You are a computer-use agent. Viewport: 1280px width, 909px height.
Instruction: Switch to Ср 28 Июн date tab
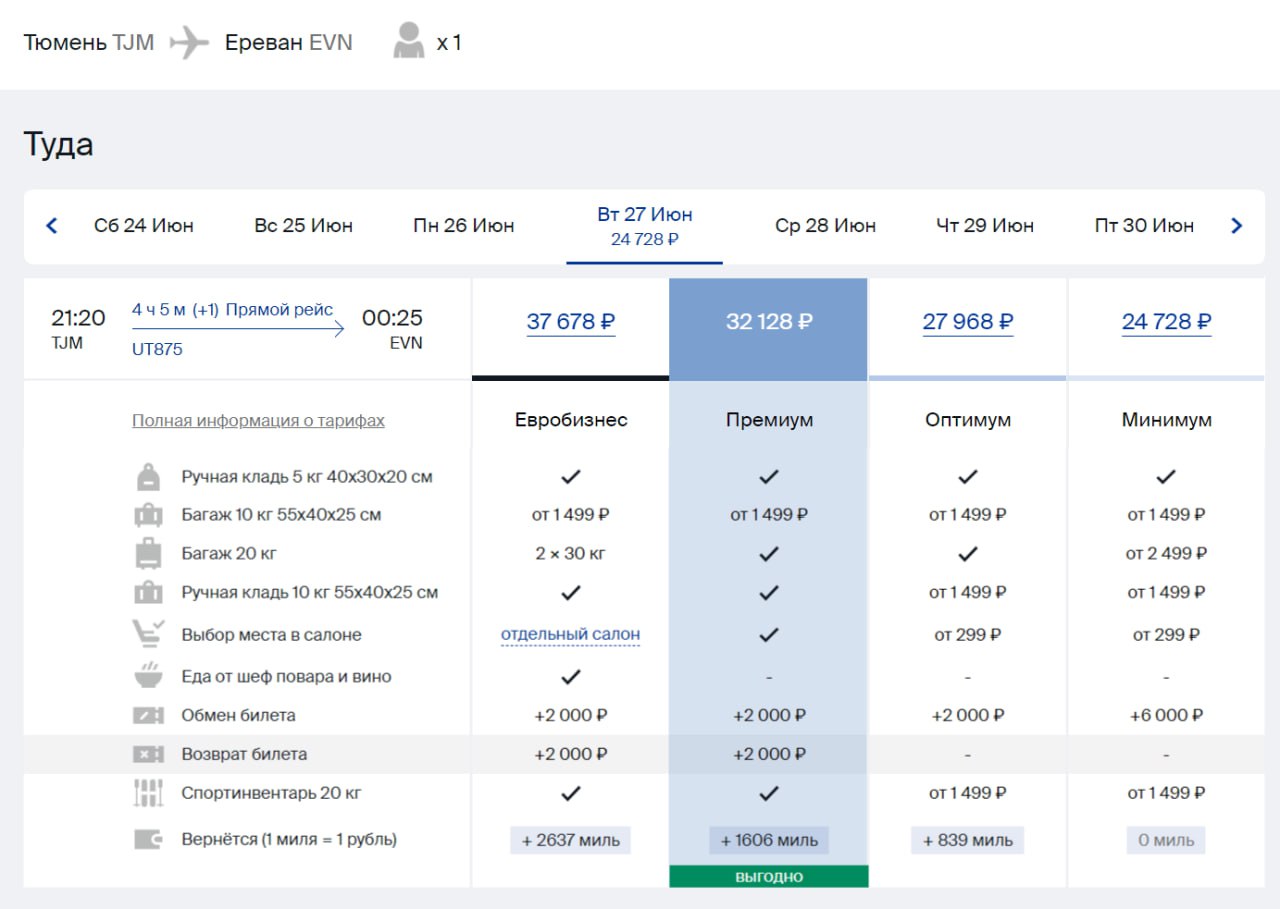click(x=825, y=226)
